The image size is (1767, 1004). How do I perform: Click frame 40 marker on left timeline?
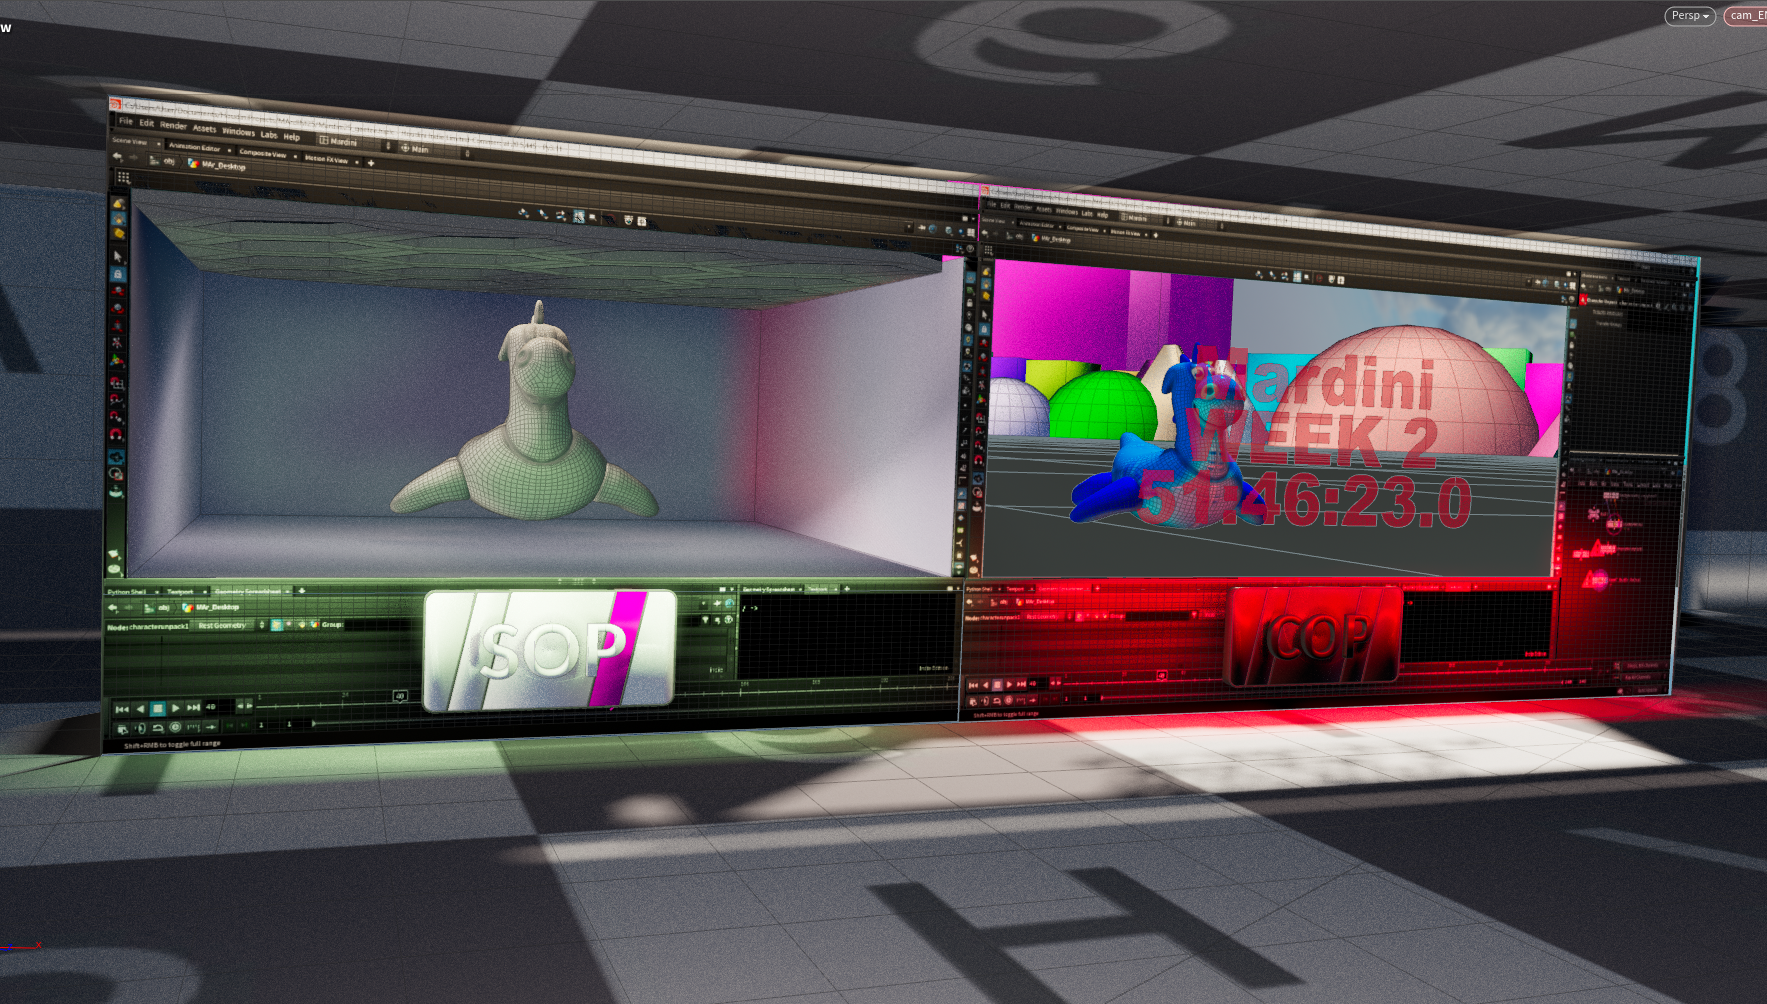400,696
